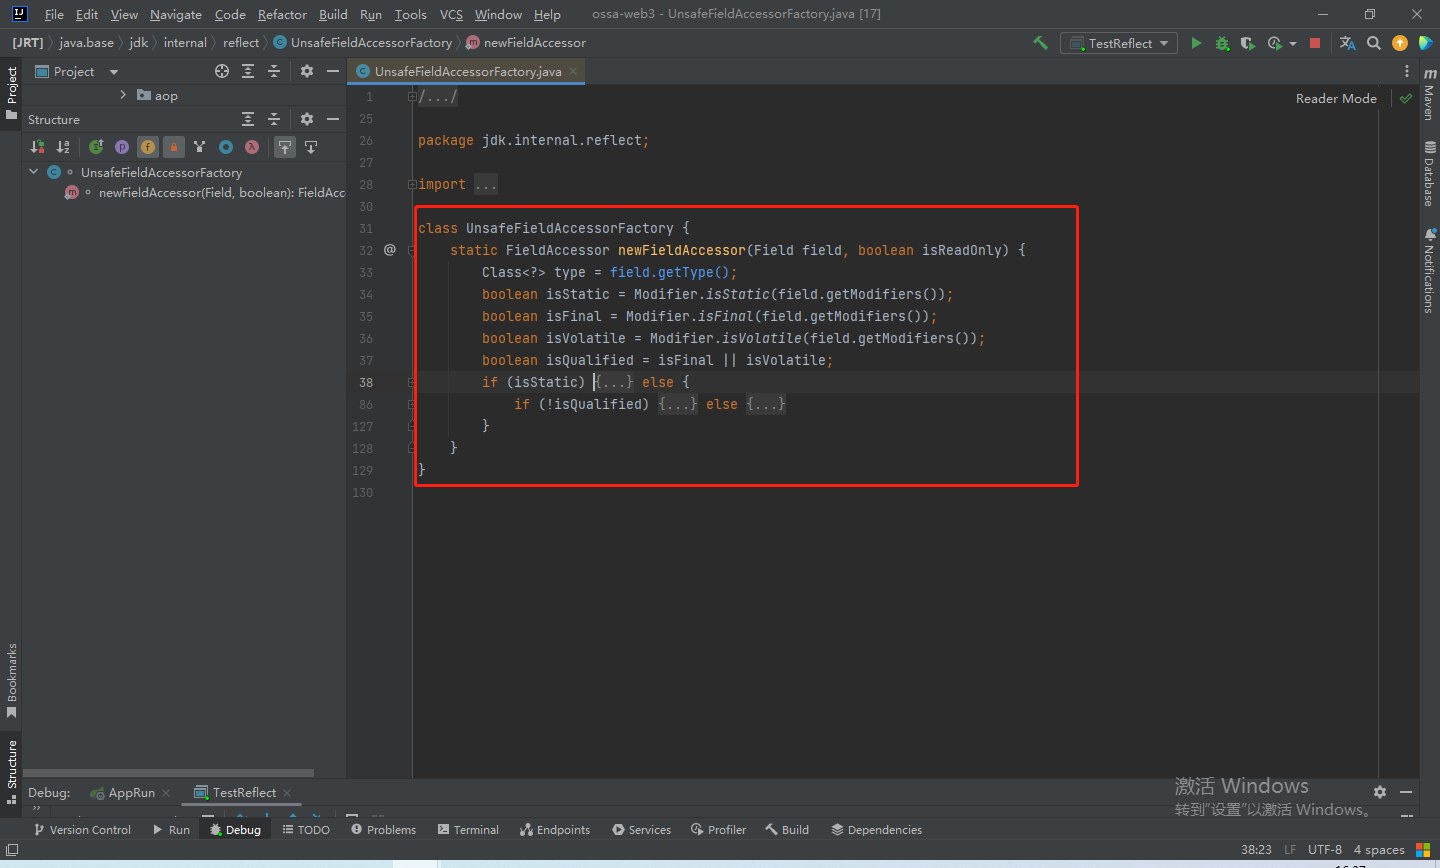Click the reflect breadcrumb in navigation bar
The width and height of the screenshot is (1440, 868).
coord(241,42)
